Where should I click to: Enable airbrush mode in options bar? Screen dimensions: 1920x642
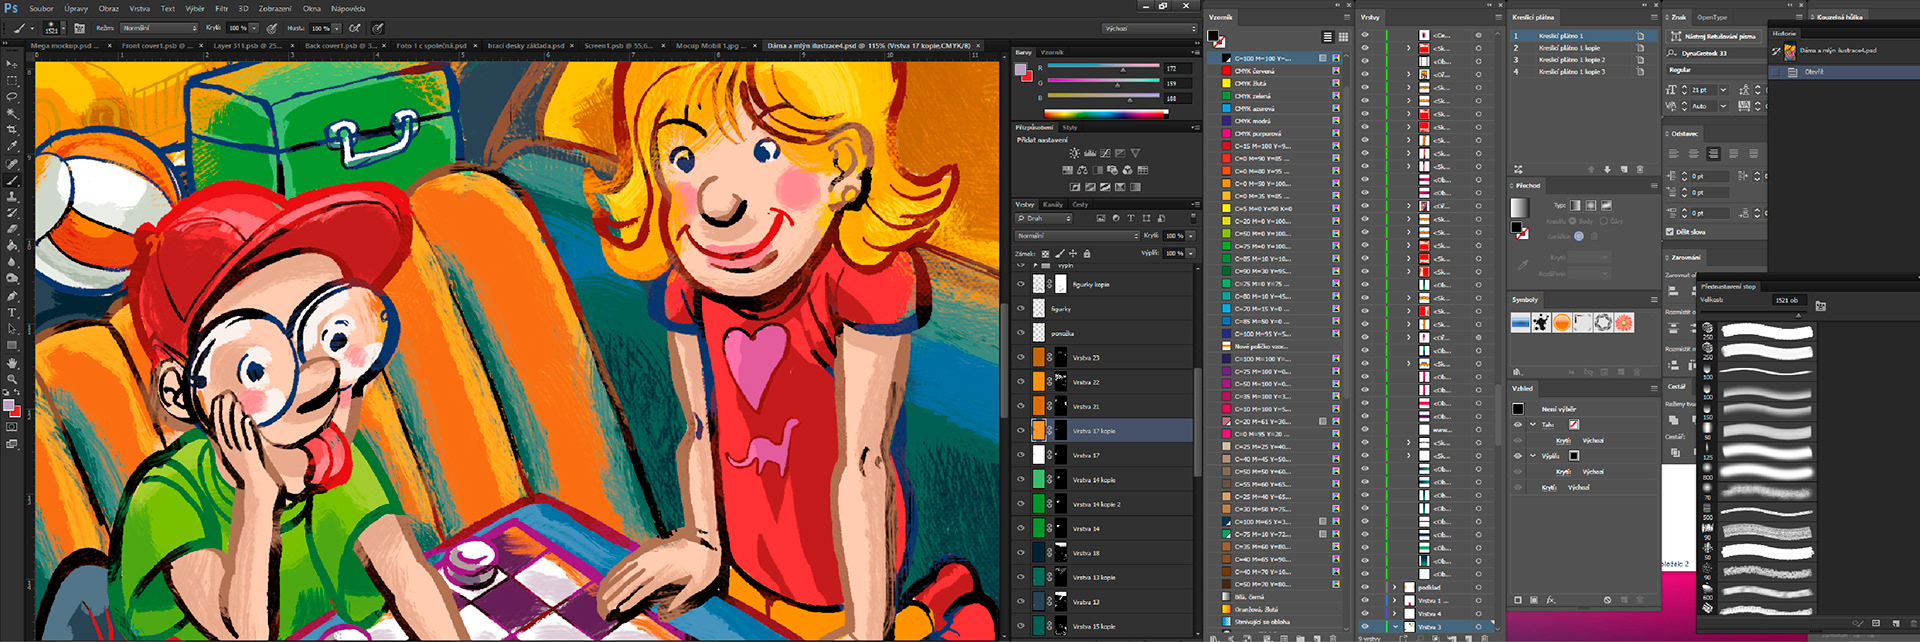[x=354, y=28]
